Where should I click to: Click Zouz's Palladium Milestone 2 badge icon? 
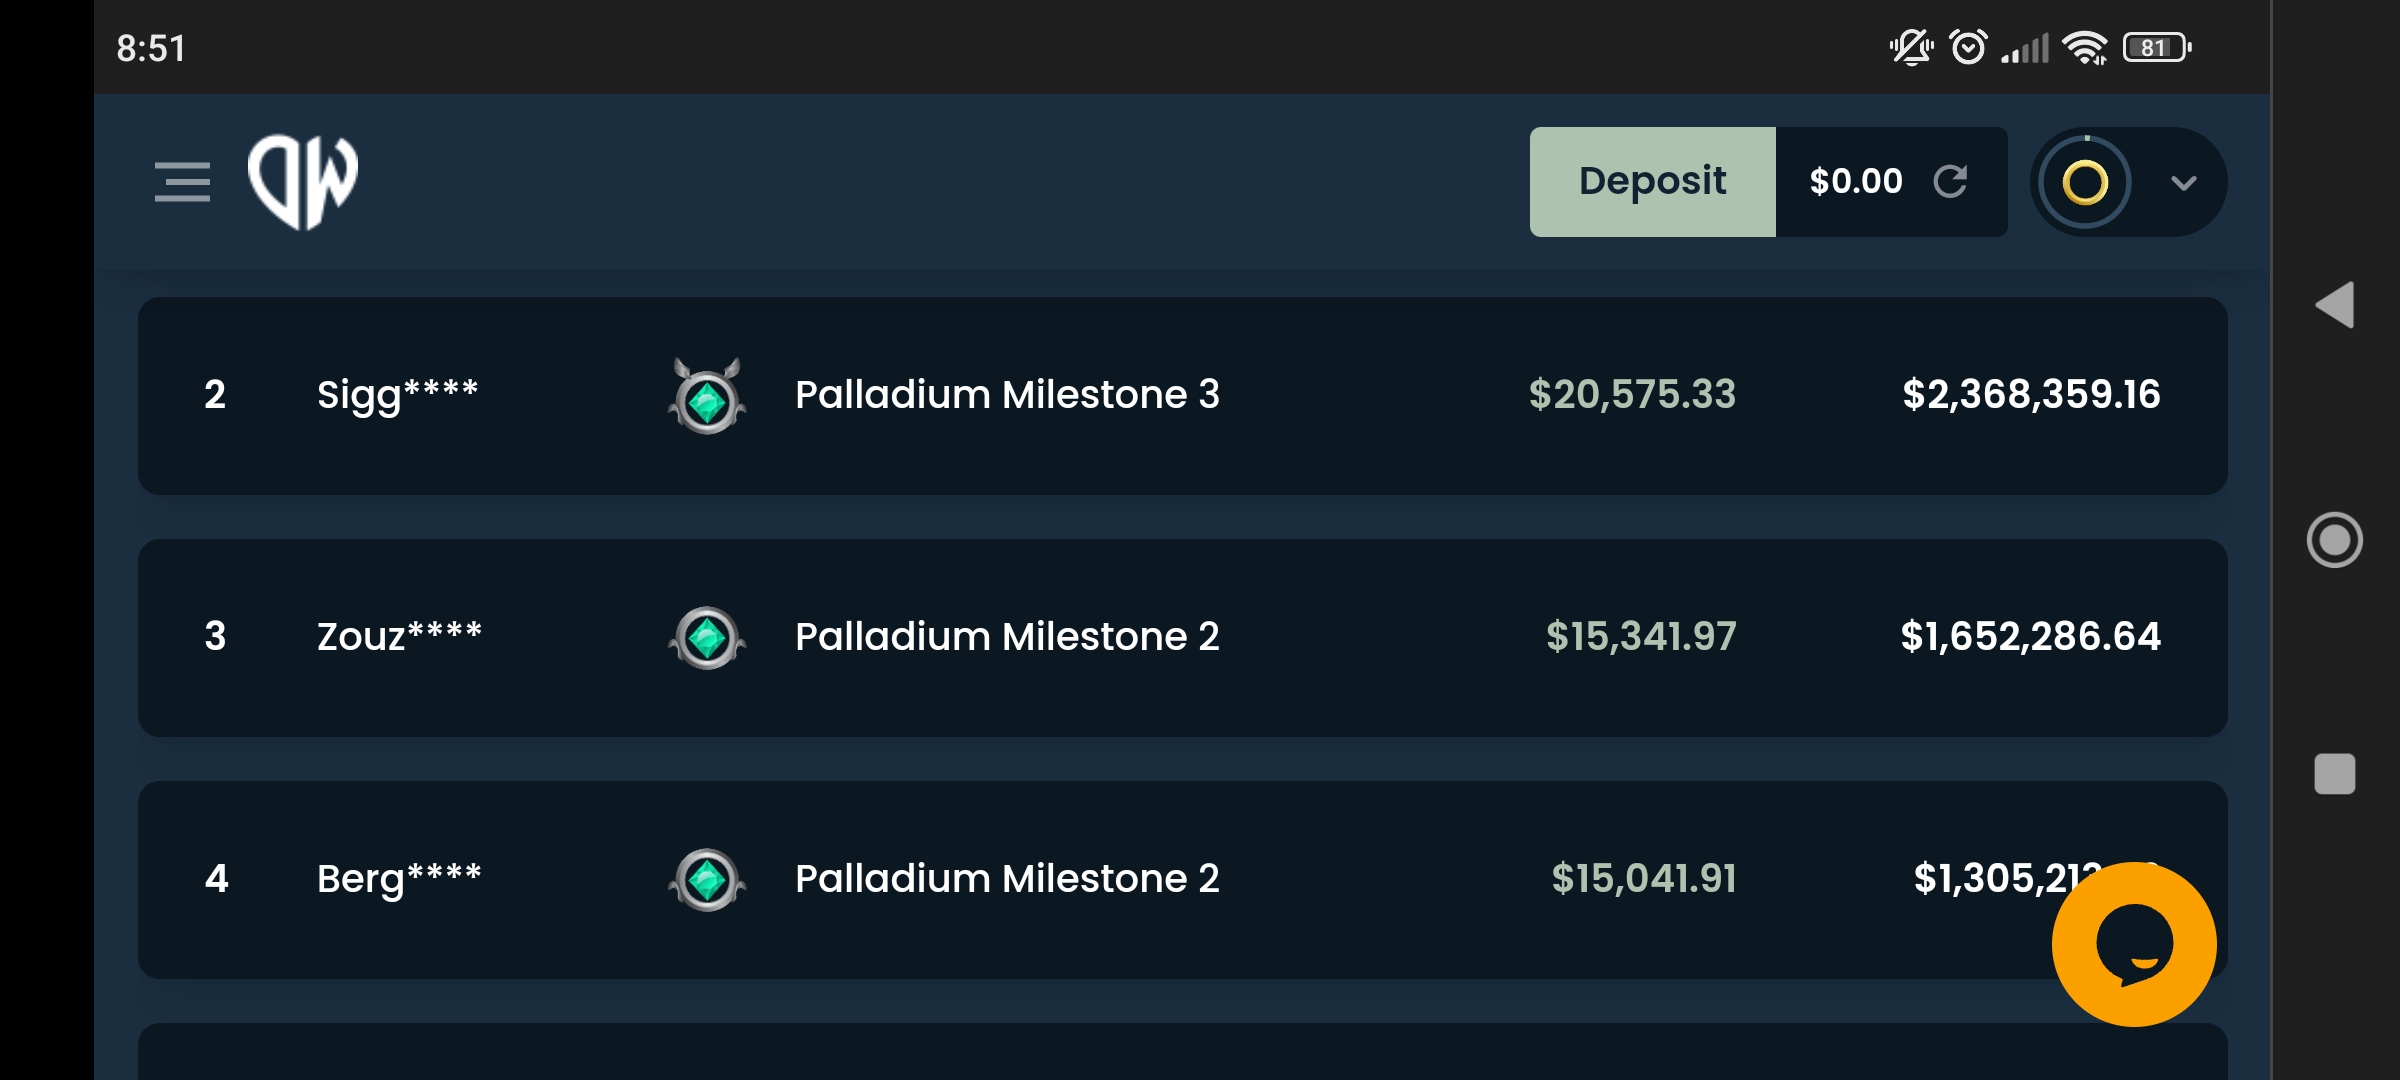pos(707,638)
